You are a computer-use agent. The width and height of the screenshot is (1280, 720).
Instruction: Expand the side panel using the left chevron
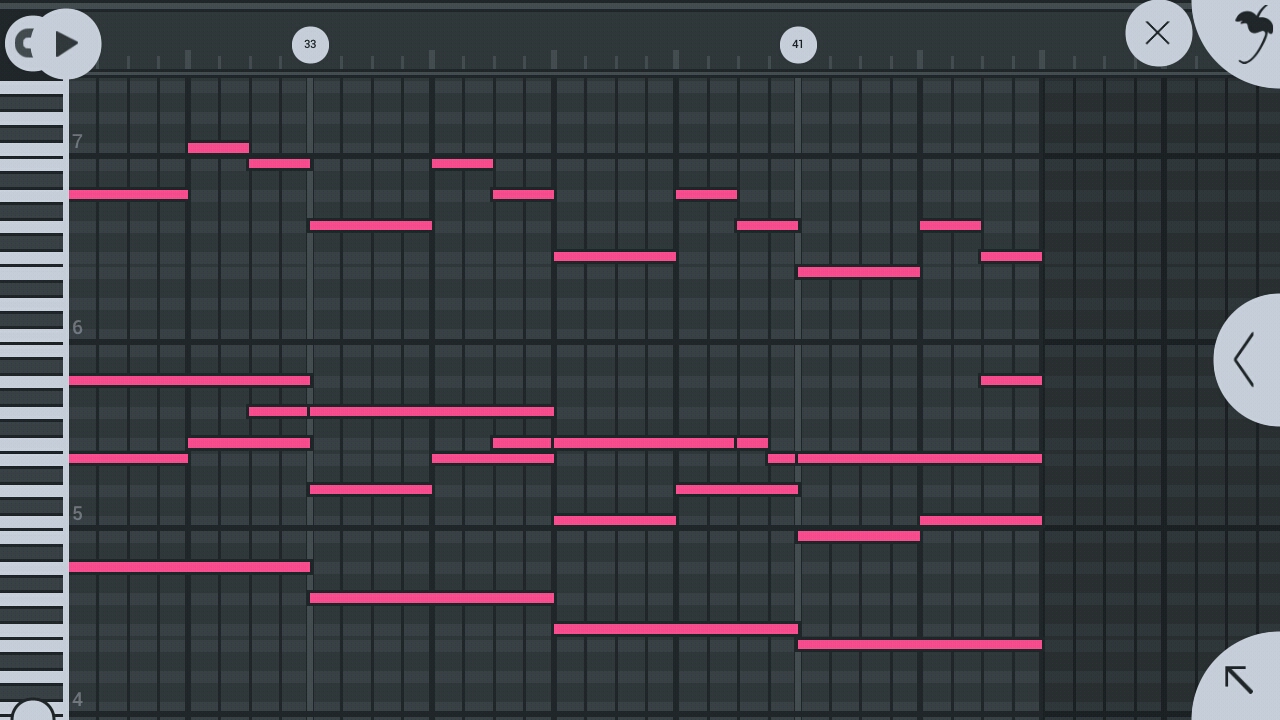pos(1245,360)
